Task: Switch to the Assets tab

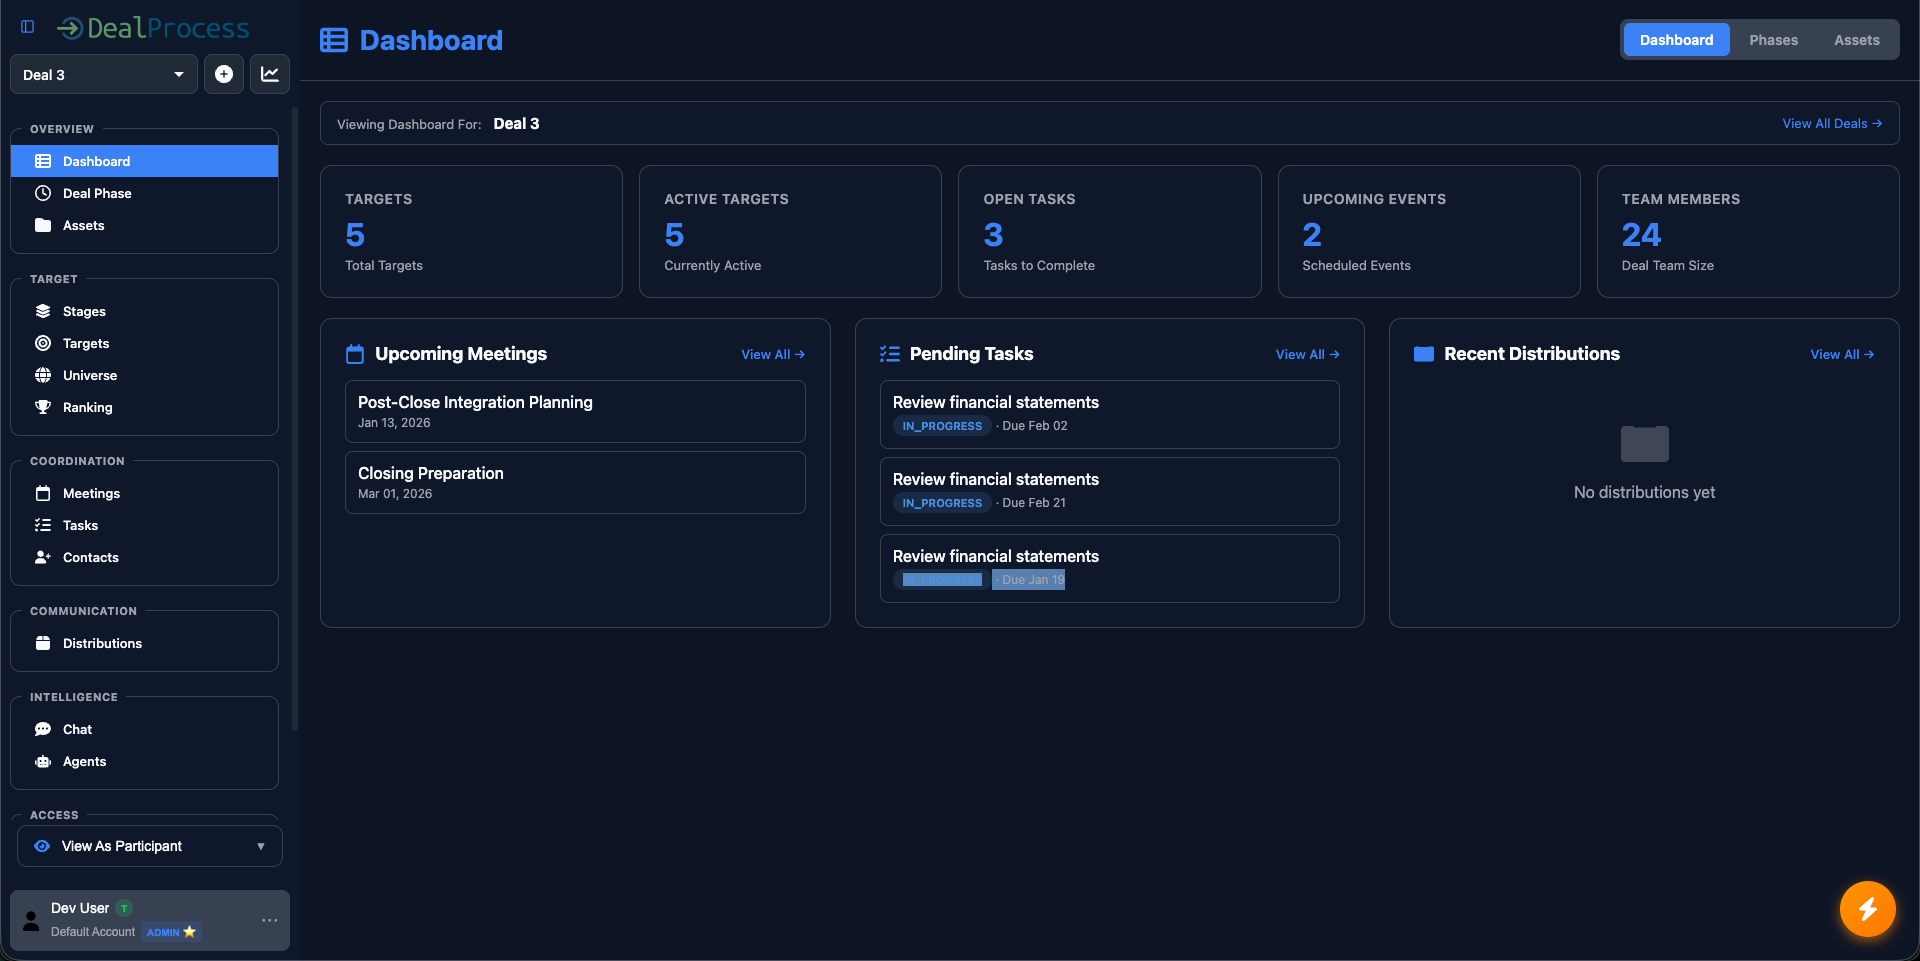Action: 1857,40
